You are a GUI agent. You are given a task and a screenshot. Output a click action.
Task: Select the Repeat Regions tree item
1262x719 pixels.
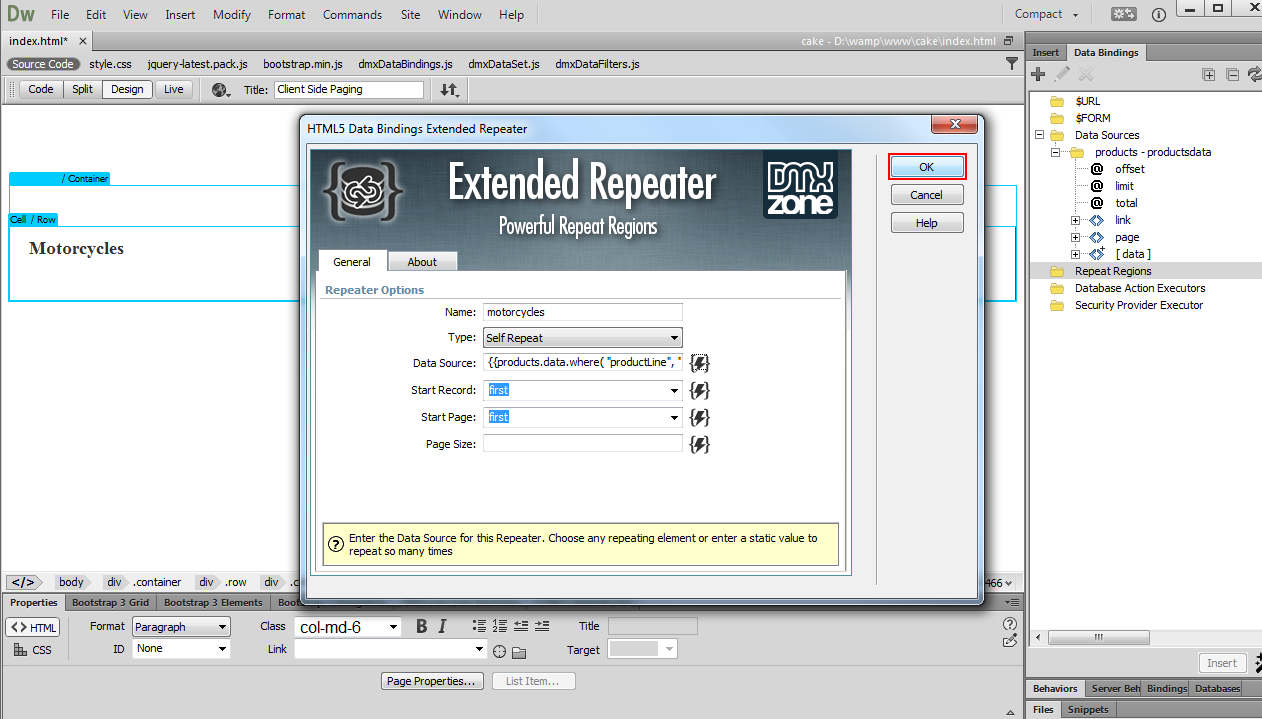pyautogui.click(x=1113, y=271)
